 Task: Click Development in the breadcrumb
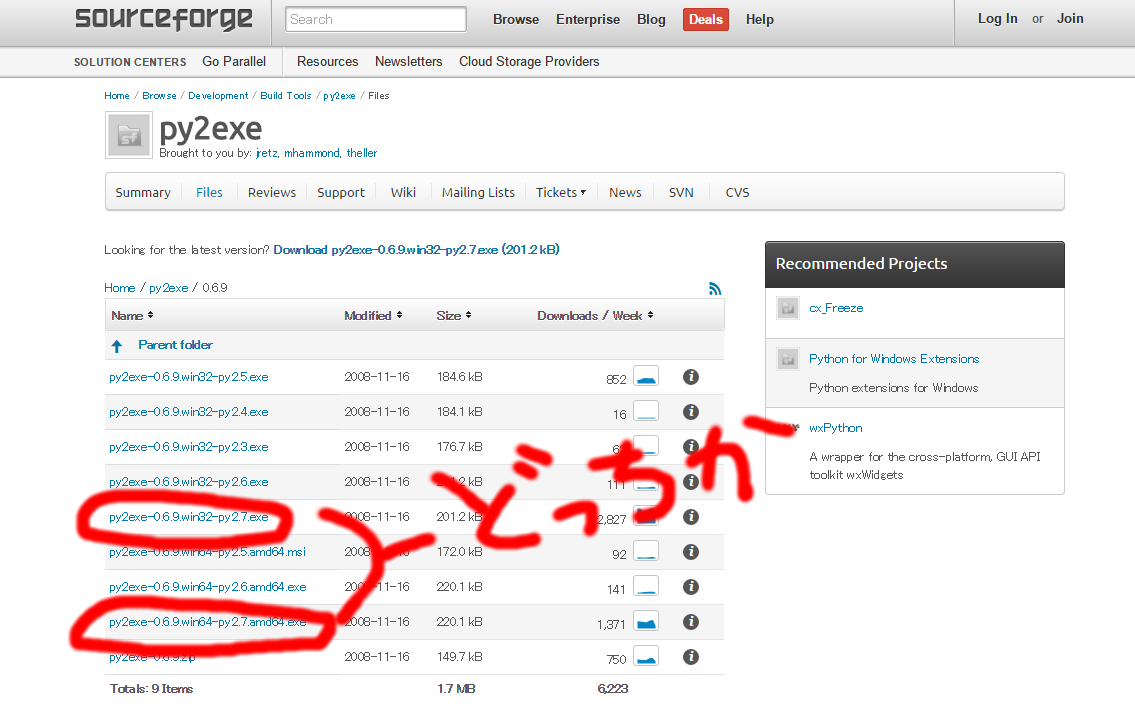point(218,96)
